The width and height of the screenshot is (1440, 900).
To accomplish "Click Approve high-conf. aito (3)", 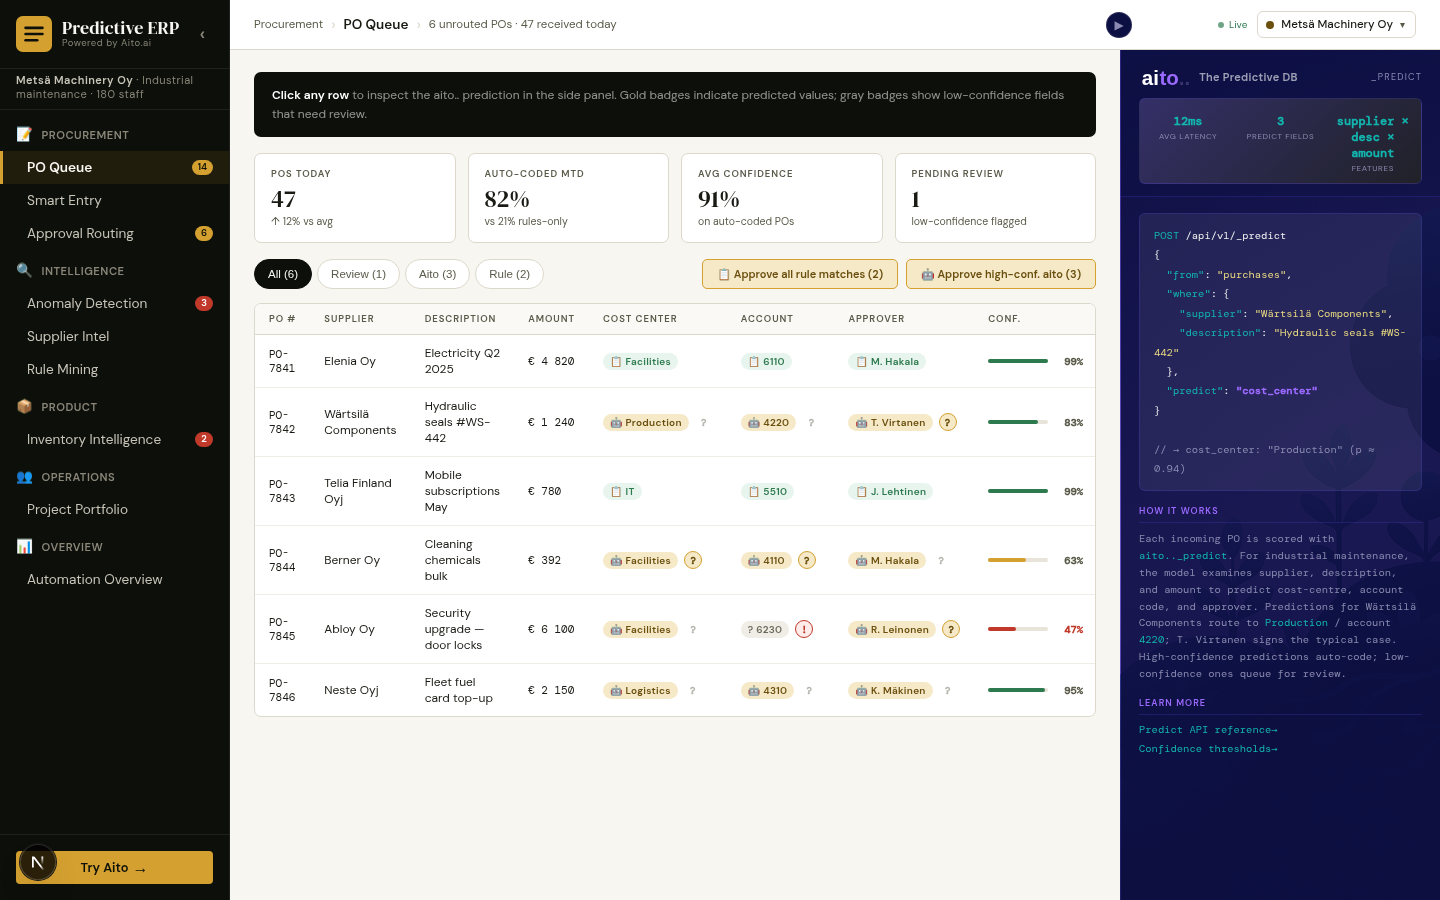I will pos(1001,274).
